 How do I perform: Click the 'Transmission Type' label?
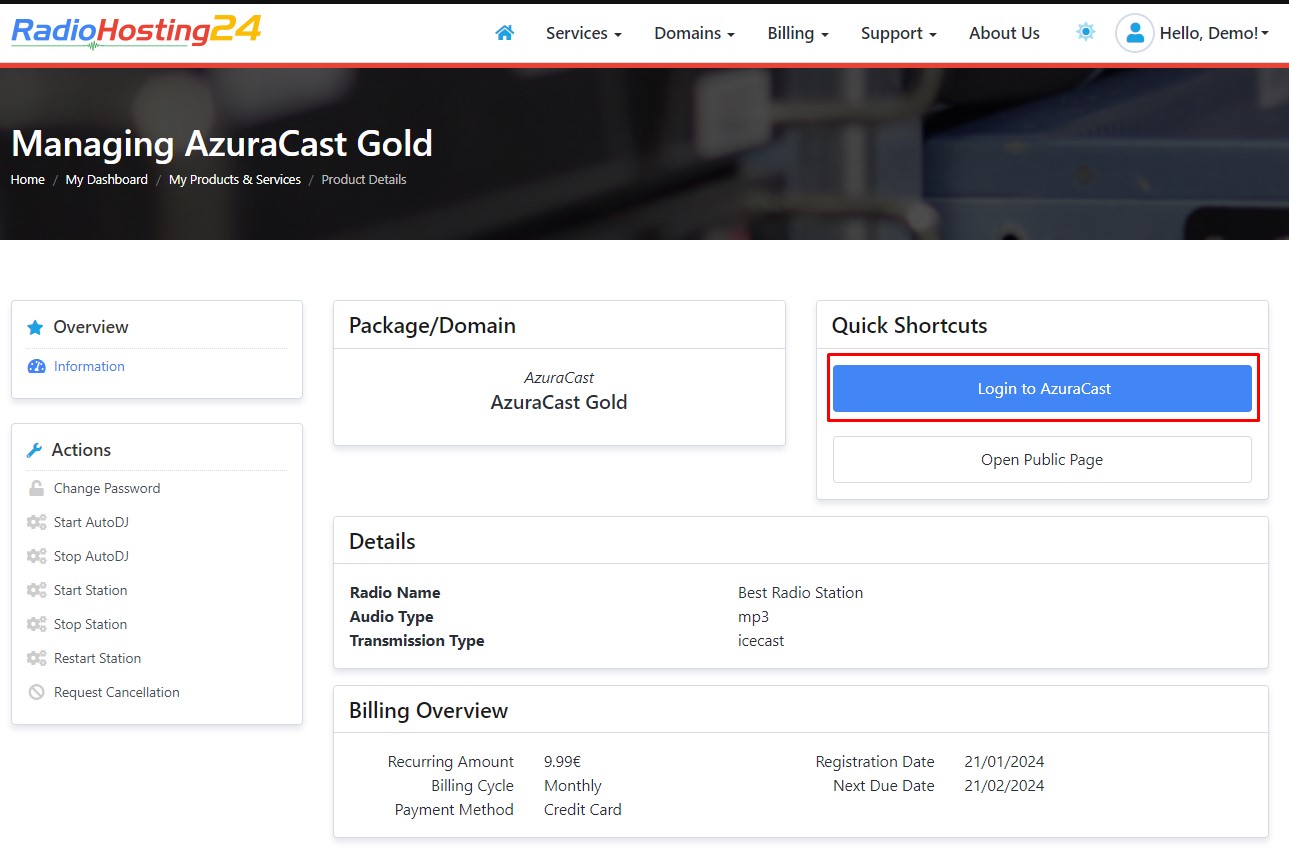(x=417, y=641)
